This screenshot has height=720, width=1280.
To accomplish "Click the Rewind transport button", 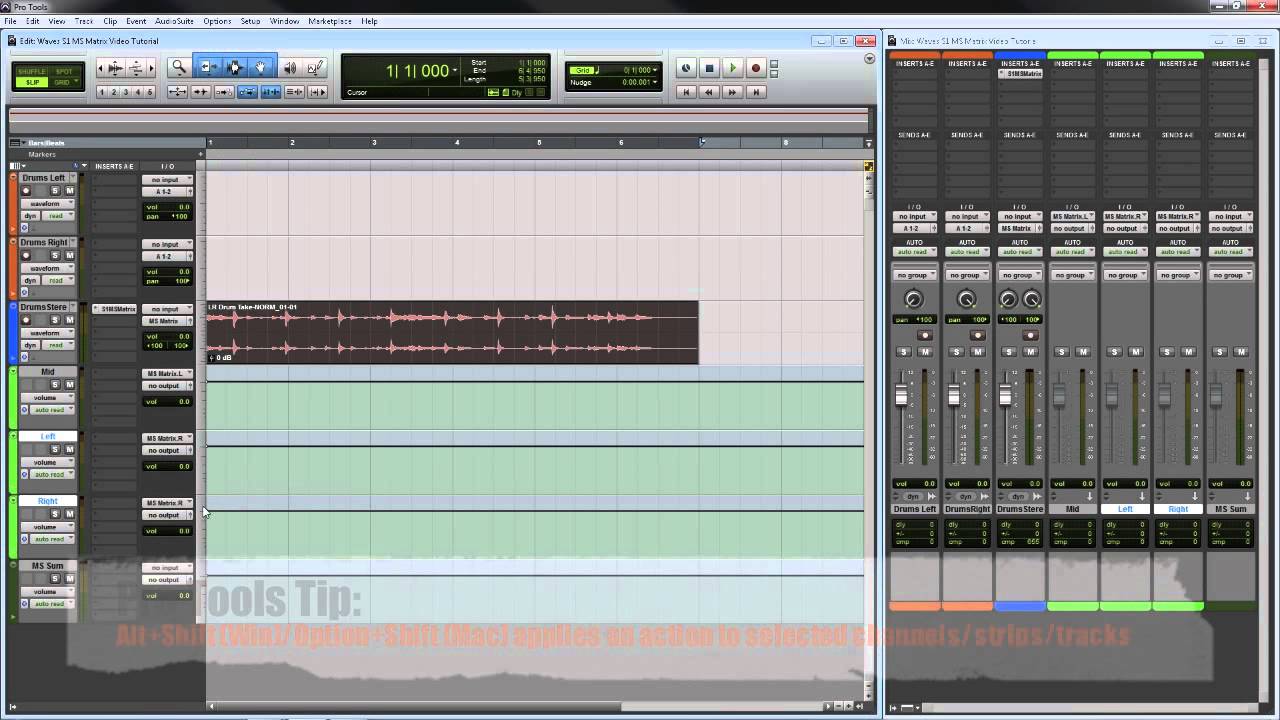I will pyautogui.click(x=709, y=92).
